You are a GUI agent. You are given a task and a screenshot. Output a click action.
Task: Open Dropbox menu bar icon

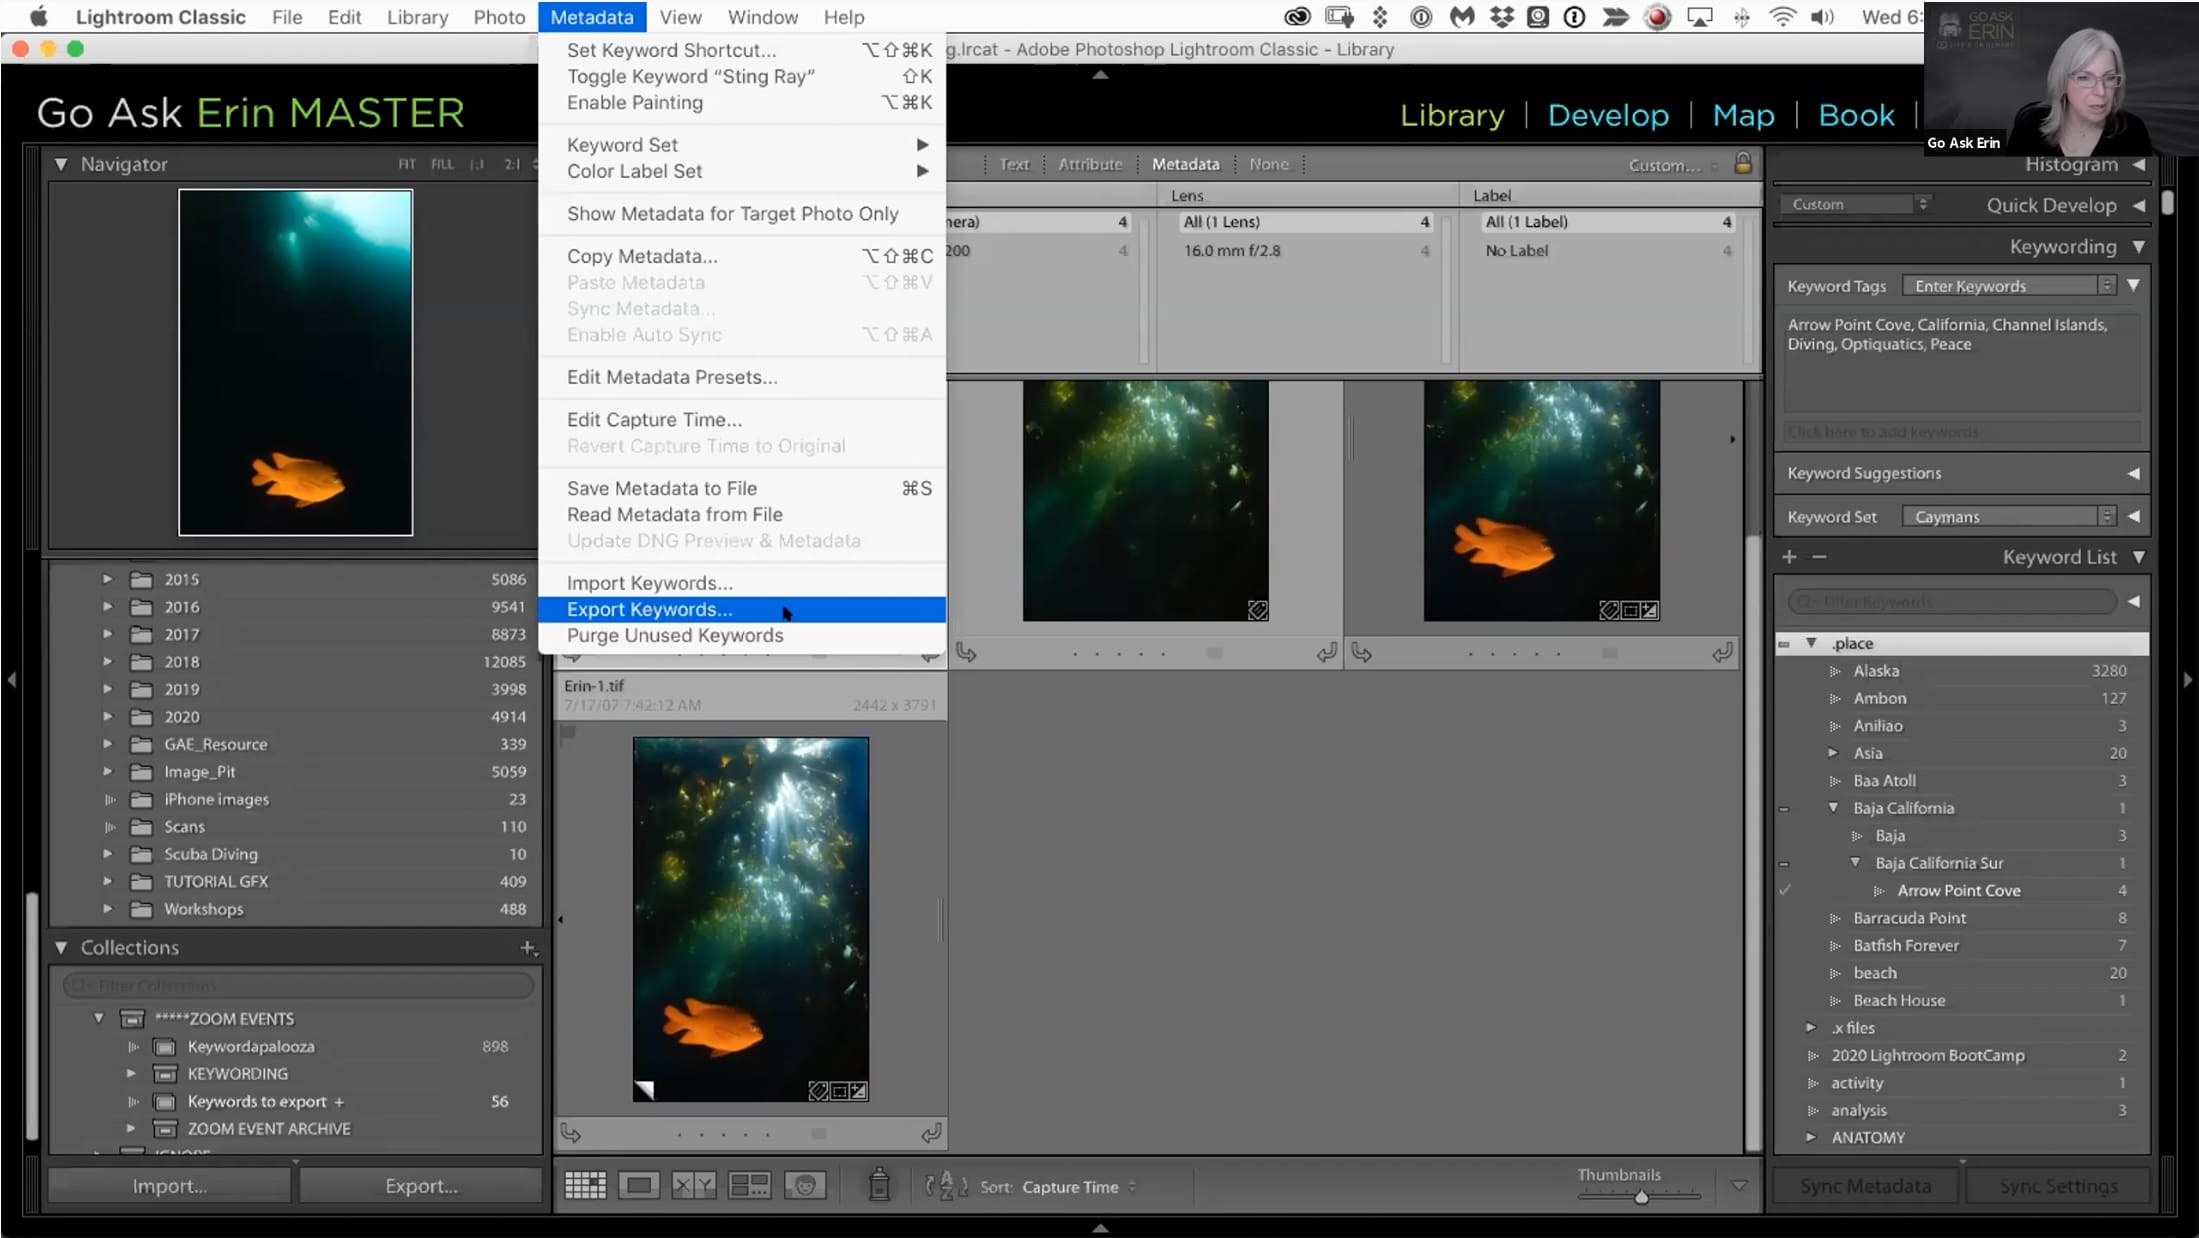(x=1501, y=17)
